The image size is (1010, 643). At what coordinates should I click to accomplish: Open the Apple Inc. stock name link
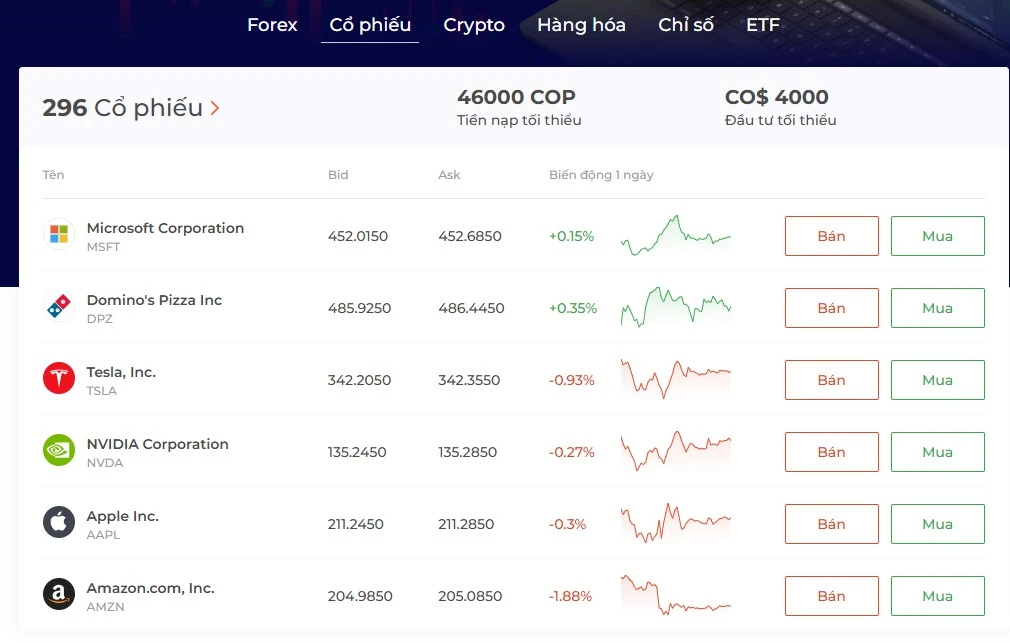tap(123, 516)
